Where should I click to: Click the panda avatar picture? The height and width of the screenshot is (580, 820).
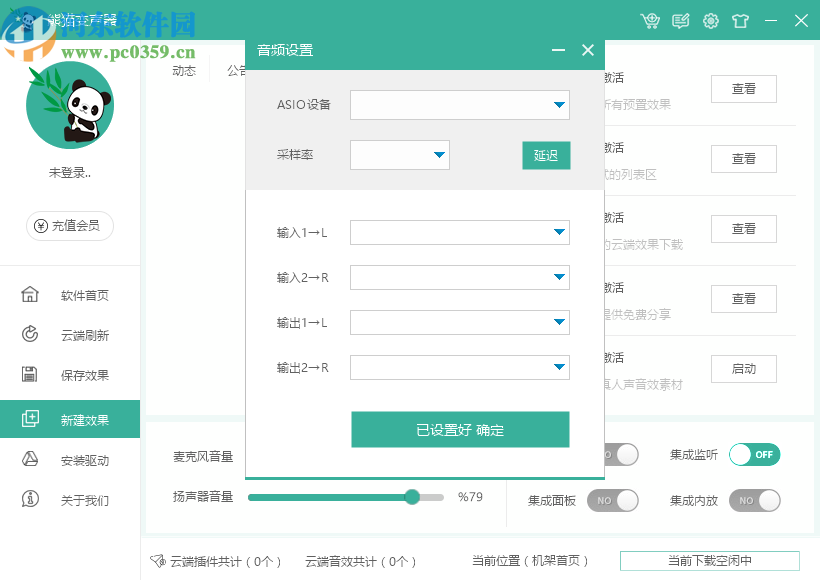70,105
